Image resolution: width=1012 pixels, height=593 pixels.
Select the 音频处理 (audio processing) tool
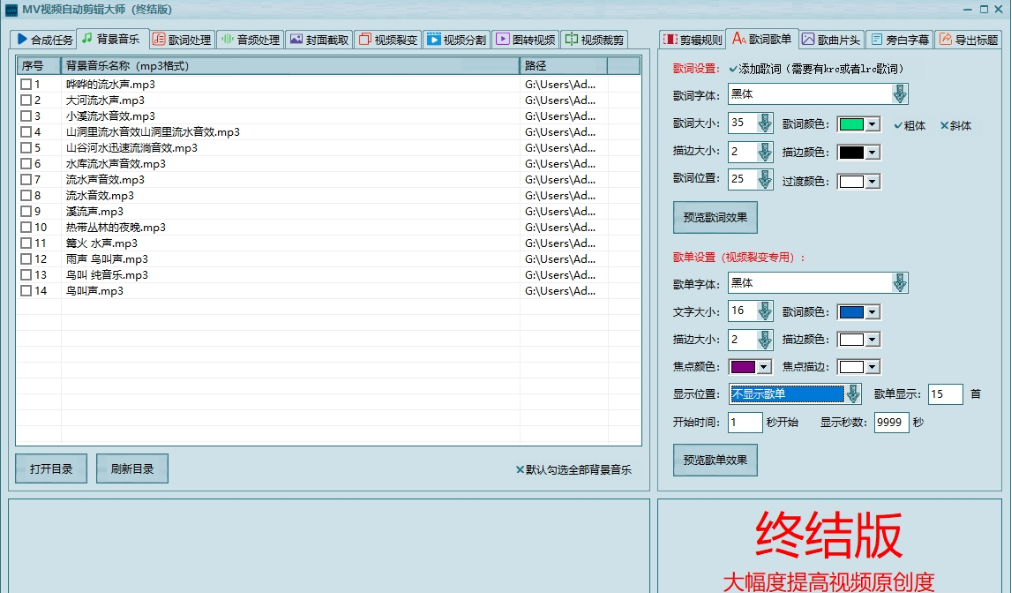coord(252,40)
